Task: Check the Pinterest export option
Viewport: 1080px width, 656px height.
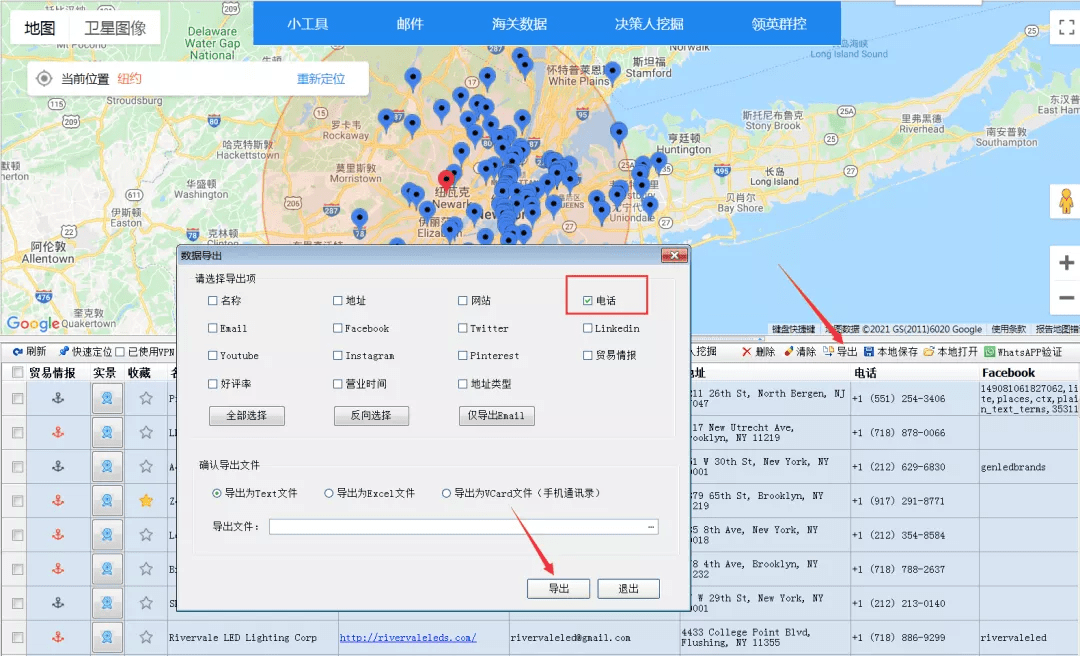Action: (463, 356)
